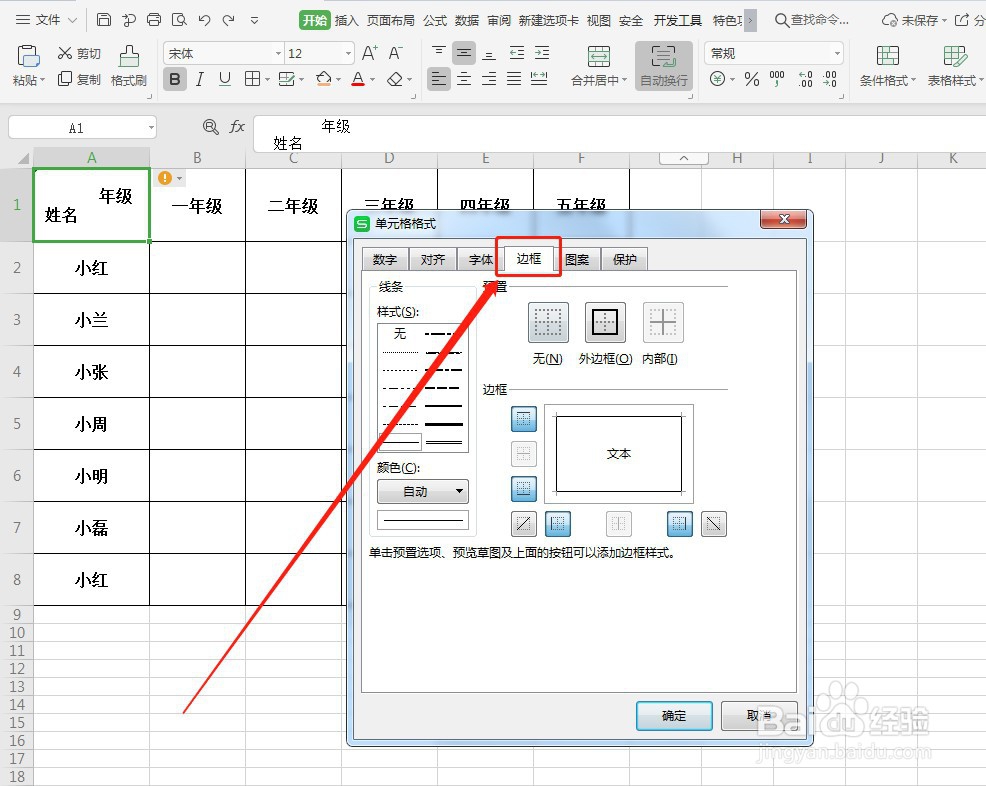The width and height of the screenshot is (986, 786).
Task: Switch to the 图案 tab in the dialog
Action: tap(577, 258)
